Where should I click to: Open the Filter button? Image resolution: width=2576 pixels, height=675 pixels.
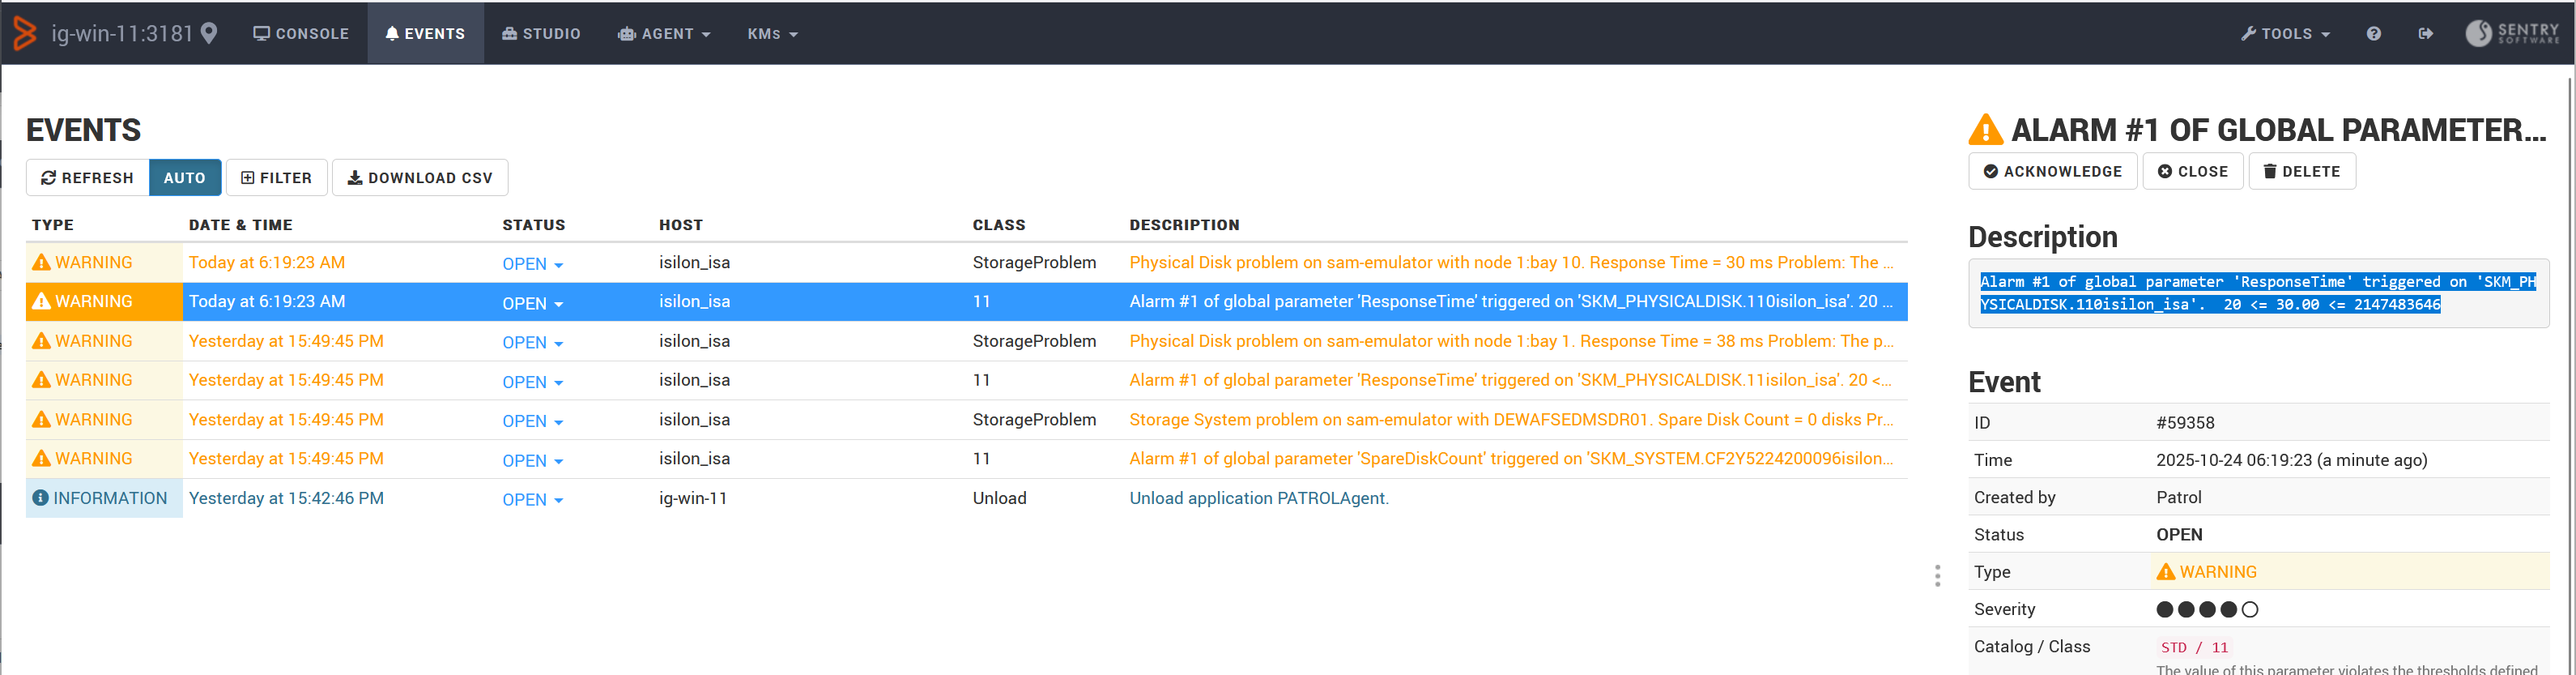click(276, 177)
